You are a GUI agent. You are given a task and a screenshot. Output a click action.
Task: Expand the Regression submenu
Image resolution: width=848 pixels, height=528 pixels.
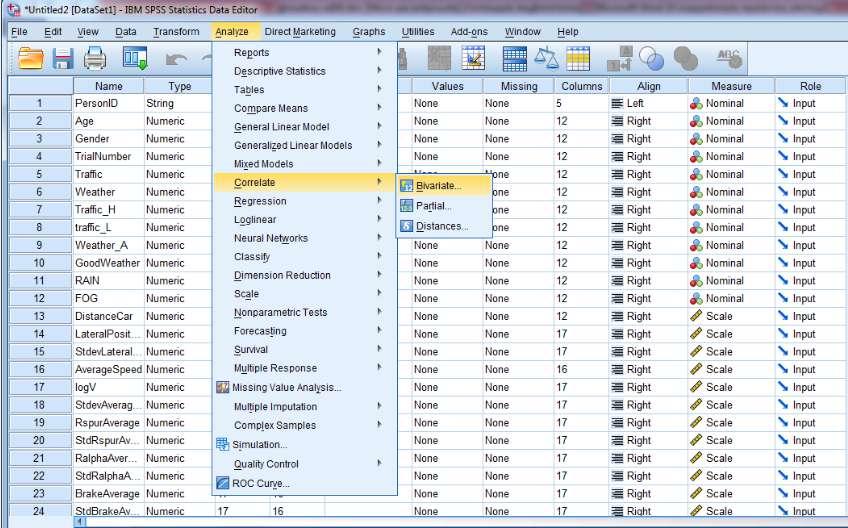304,201
